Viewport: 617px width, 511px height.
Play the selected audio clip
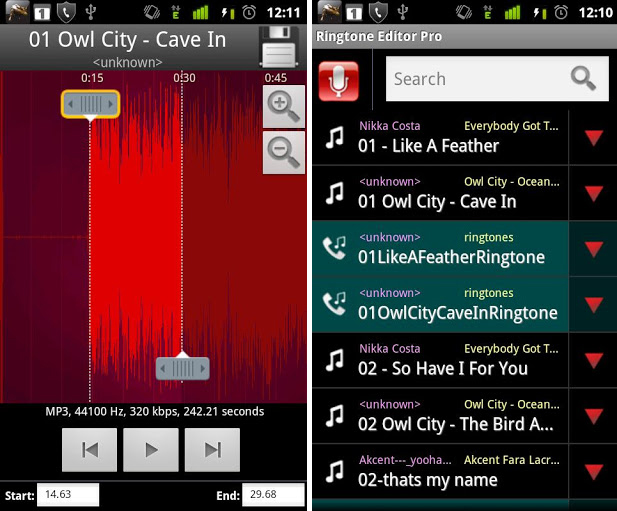point(151,450)
